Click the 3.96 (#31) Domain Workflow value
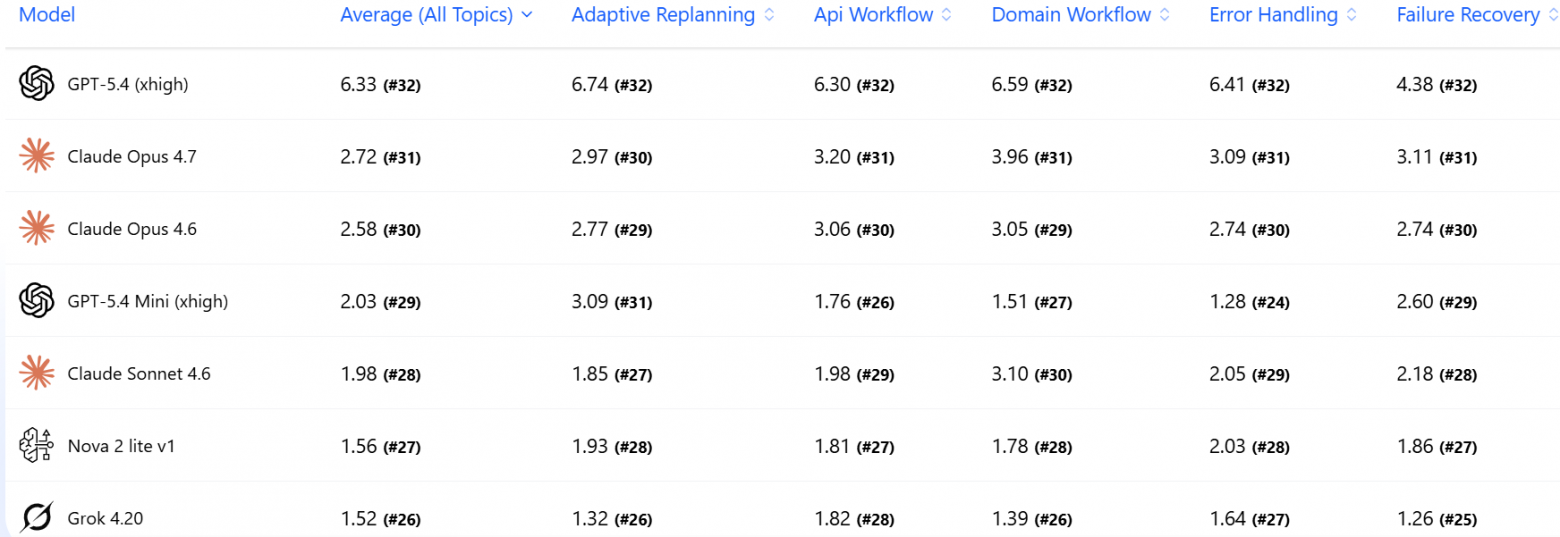 [1032, 157]
